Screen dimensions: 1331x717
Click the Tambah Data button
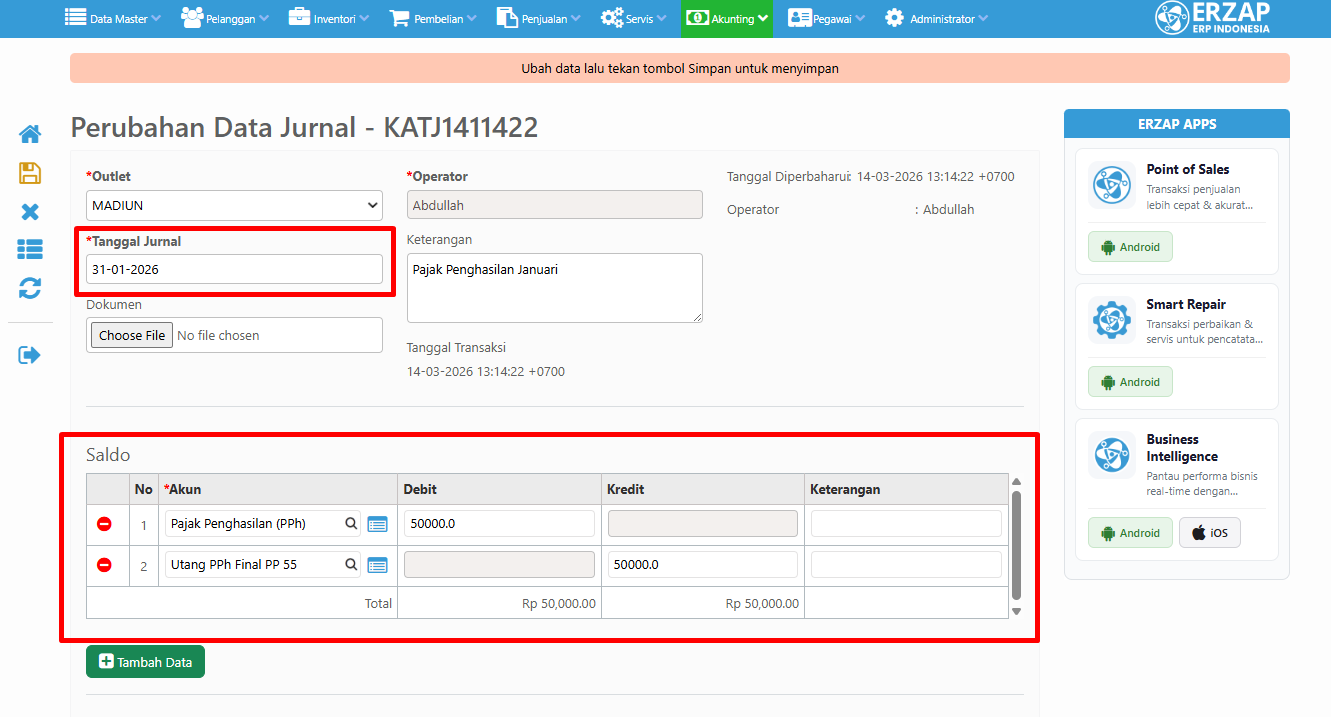145,662
